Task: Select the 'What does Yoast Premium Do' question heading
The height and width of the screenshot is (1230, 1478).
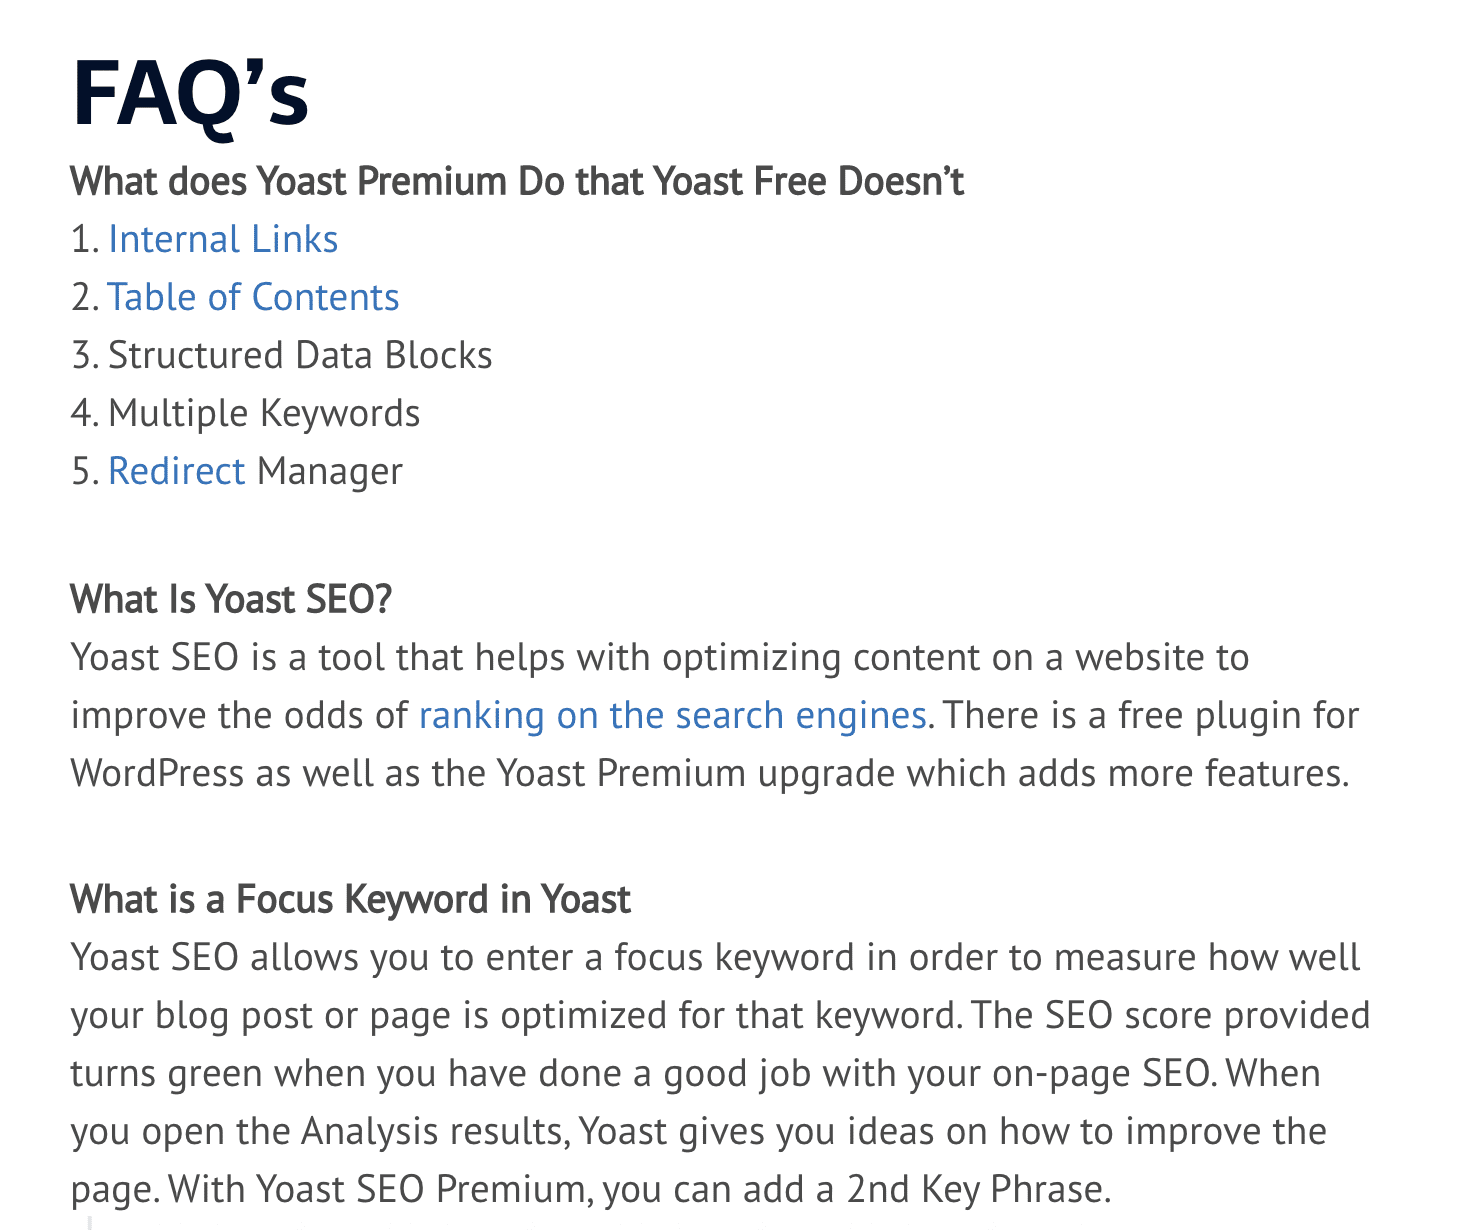Action: (x=517, y=182)
